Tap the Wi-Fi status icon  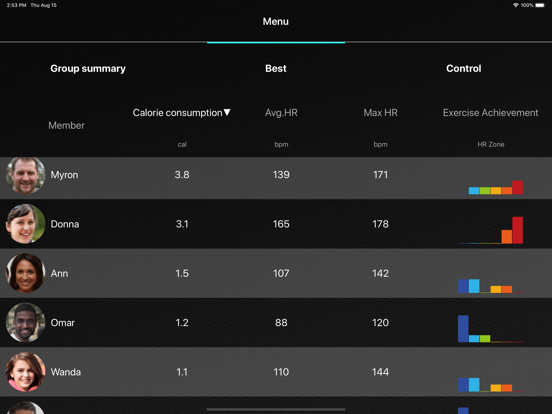click(x=516, y=5)
